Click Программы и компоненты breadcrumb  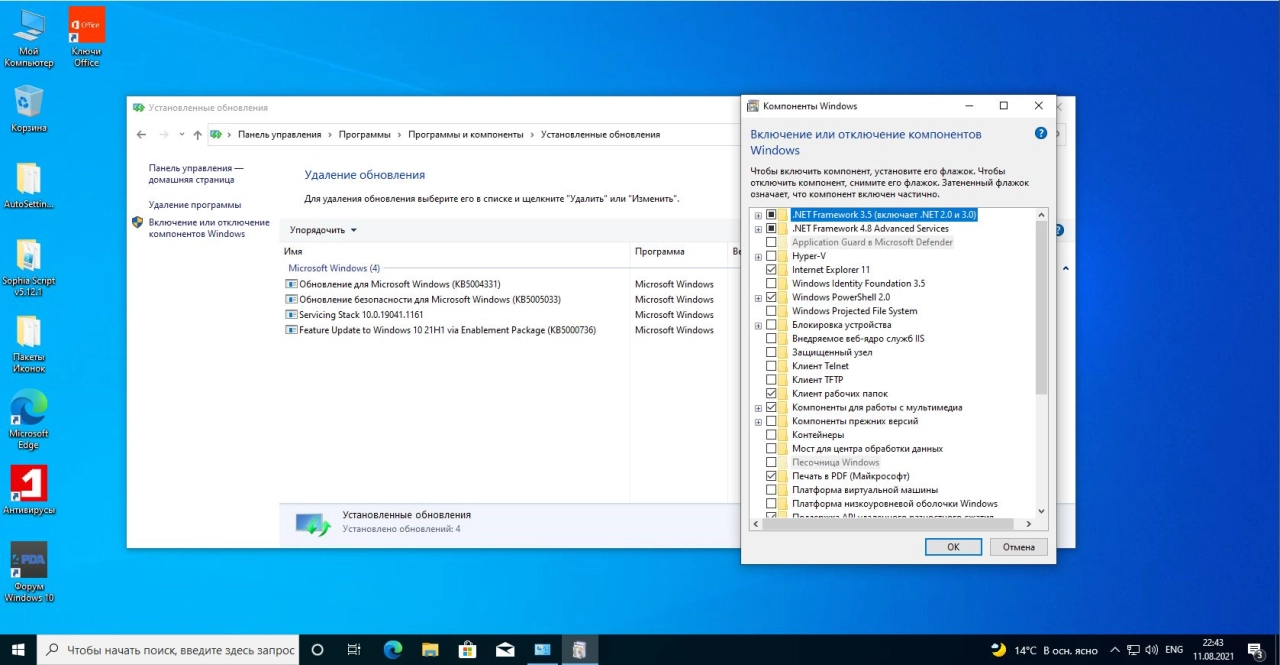coord(466,134)
